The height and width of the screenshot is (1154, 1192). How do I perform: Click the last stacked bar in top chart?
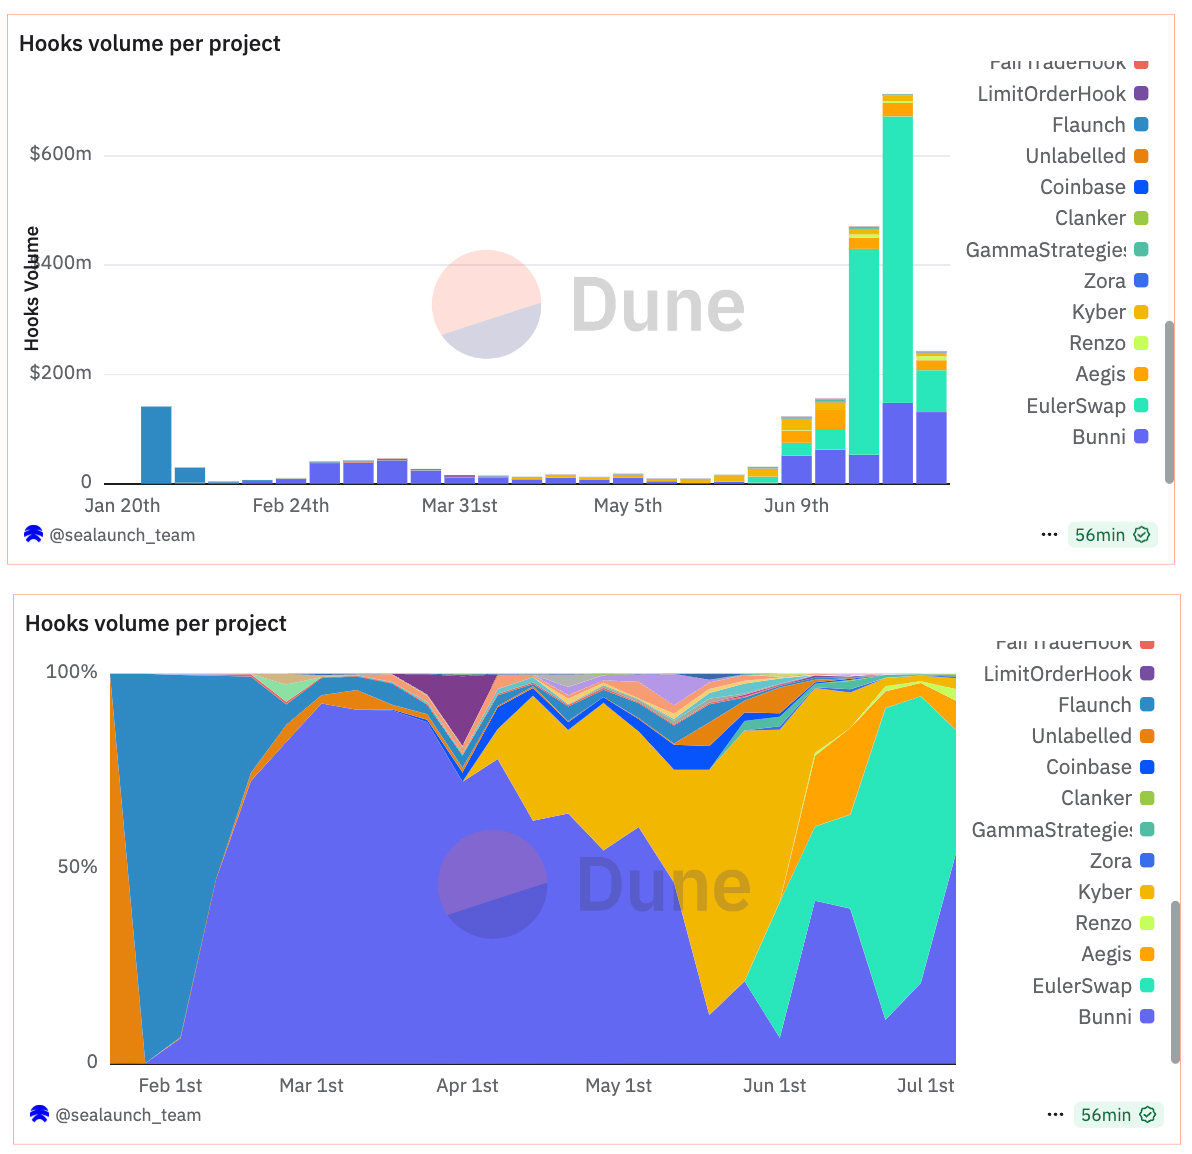point(930,417)
